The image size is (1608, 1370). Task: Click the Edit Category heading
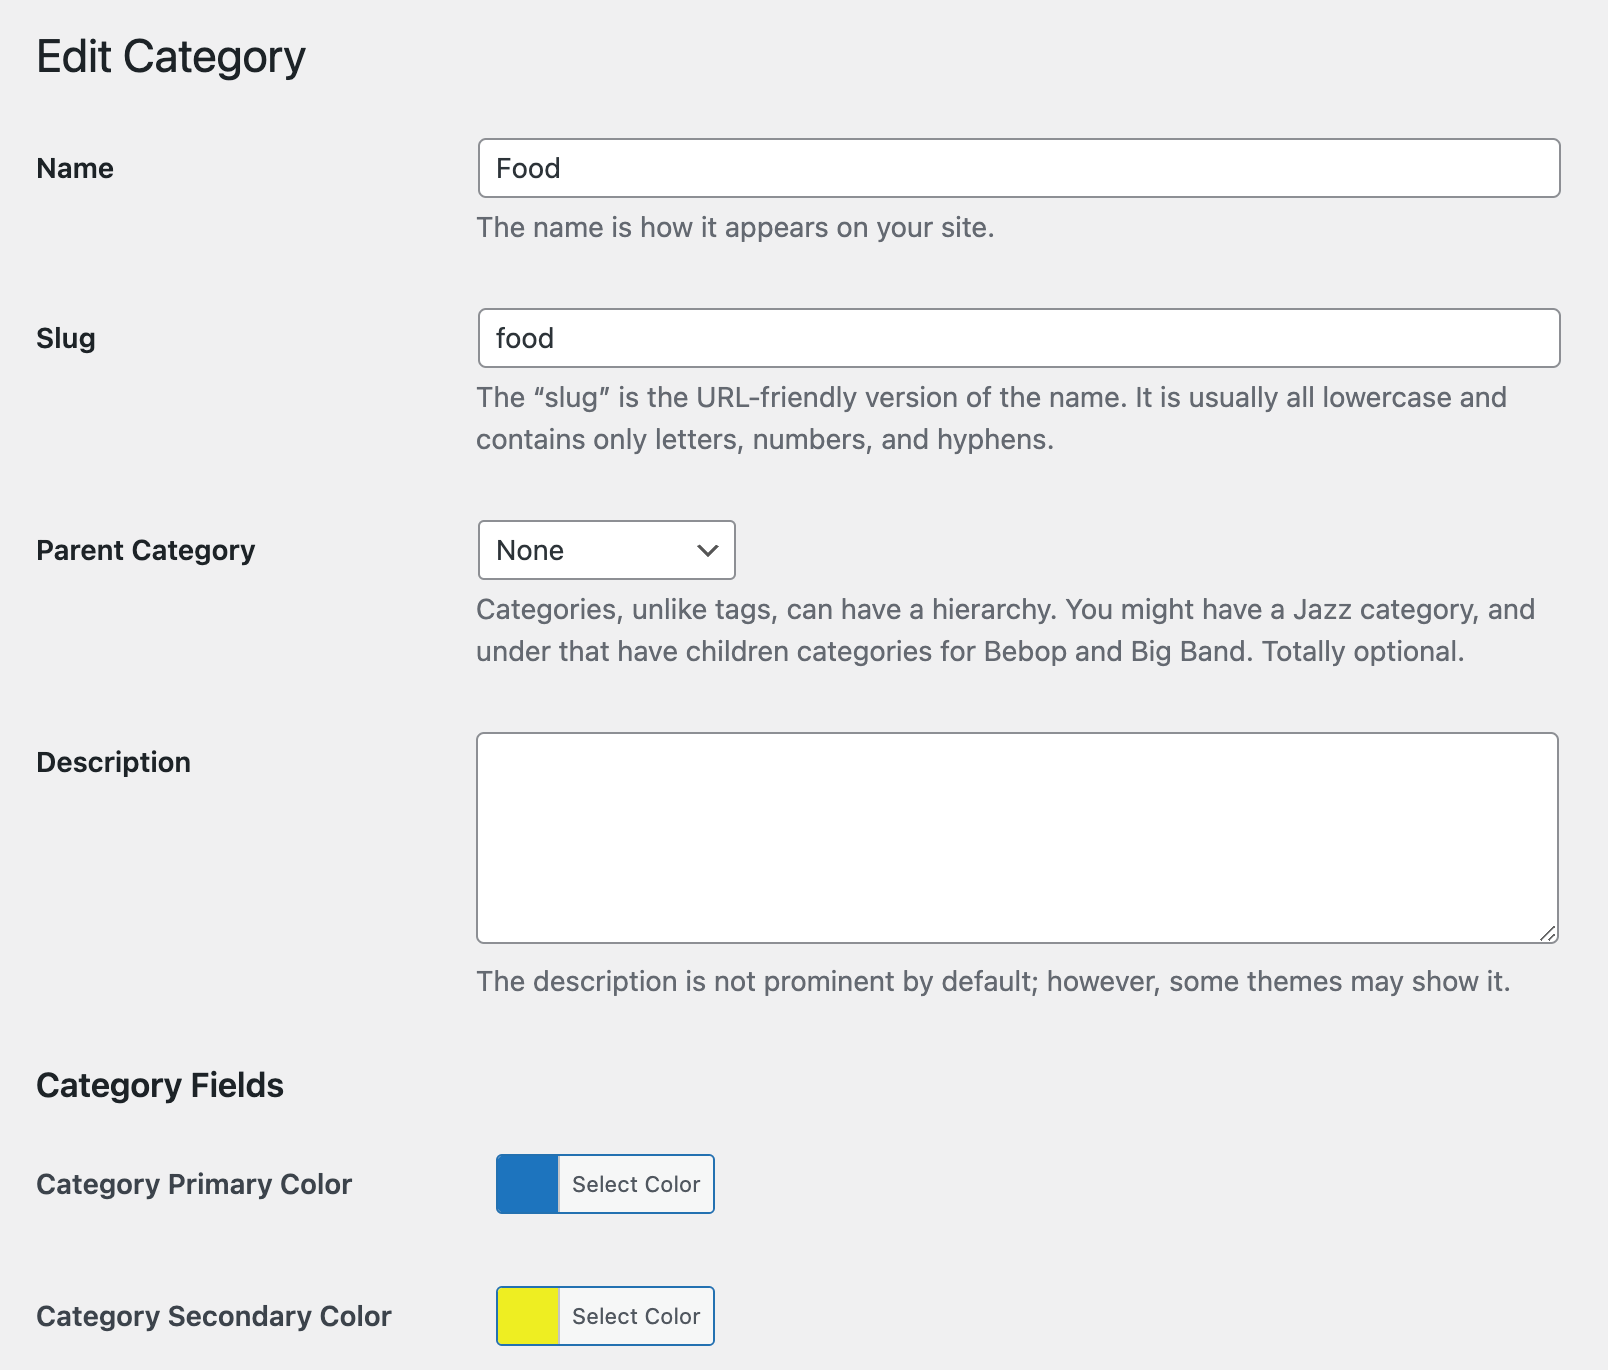tap(171, 57)
